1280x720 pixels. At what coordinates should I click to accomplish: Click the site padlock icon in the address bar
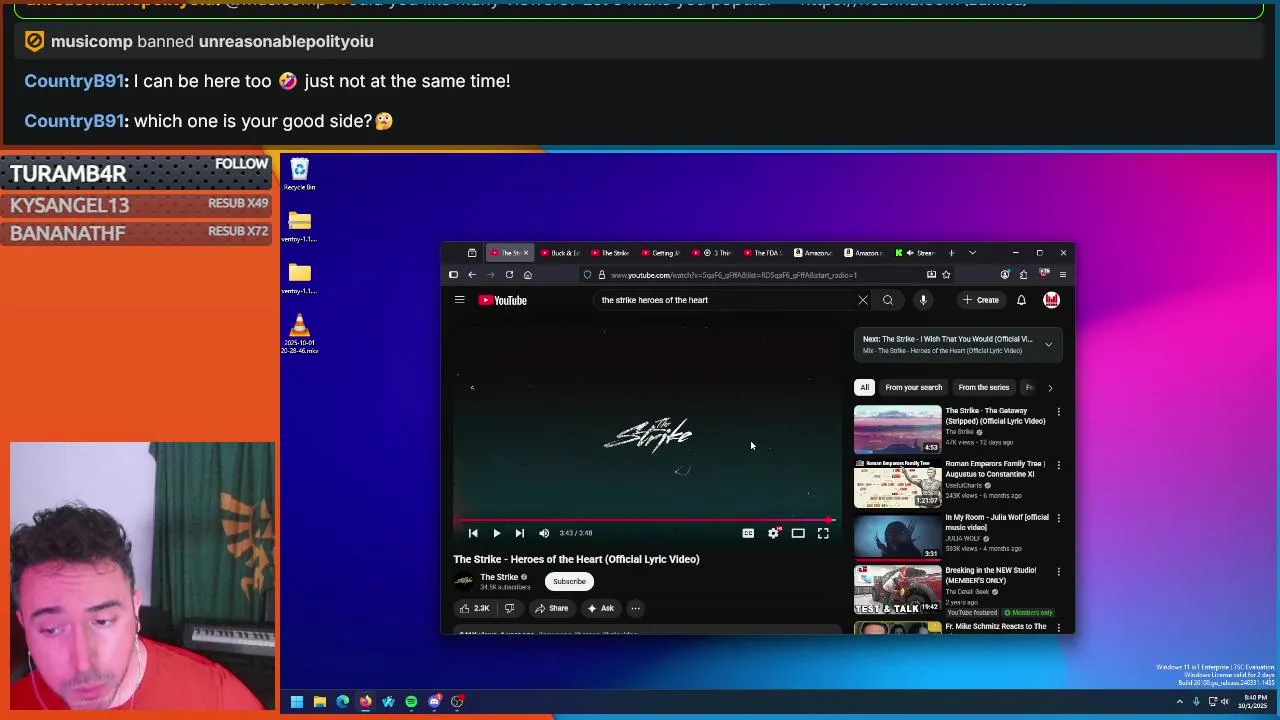pos(601,275)
